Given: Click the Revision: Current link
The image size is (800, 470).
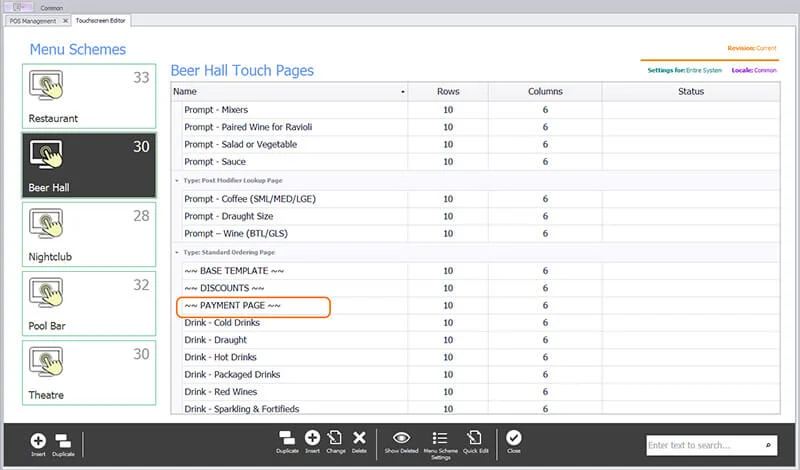Looking at the screenshot, I should coord(752,48).
